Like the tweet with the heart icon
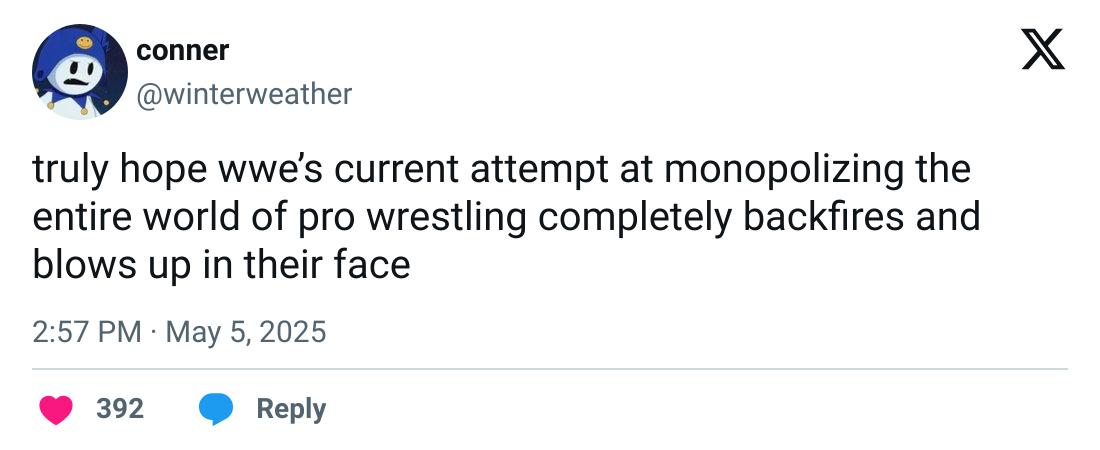The height and width of the screenshot is (450, 1100). [x=56, y=409]
